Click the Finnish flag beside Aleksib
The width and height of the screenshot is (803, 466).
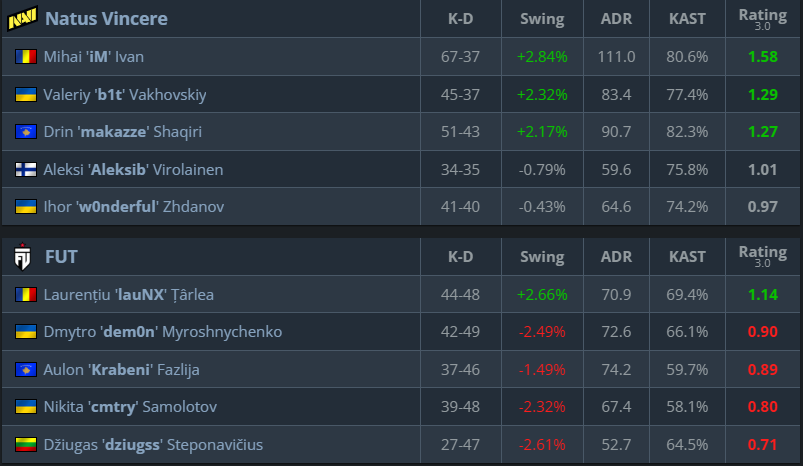(25, 170)
